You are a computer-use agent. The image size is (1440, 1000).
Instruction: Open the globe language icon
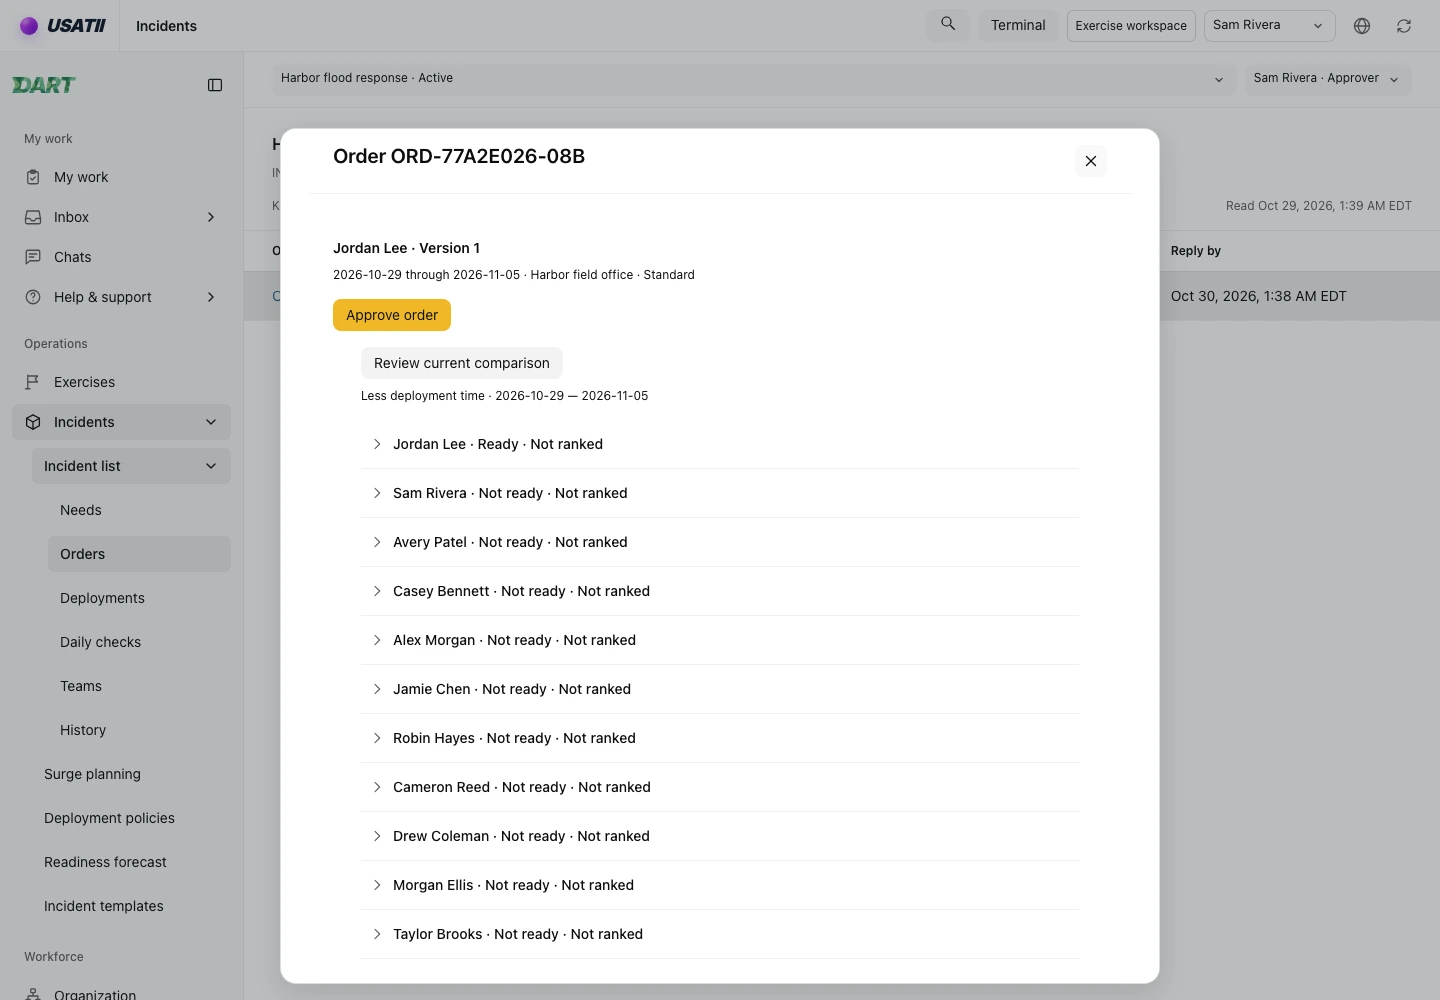click(1362, 26)
